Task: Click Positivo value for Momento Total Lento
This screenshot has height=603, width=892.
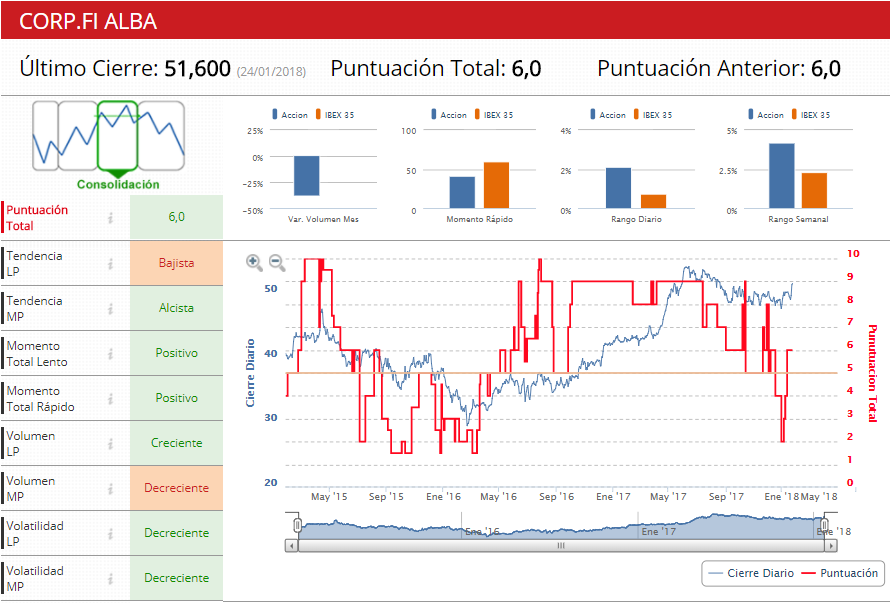Action: (x=176, y=353)
